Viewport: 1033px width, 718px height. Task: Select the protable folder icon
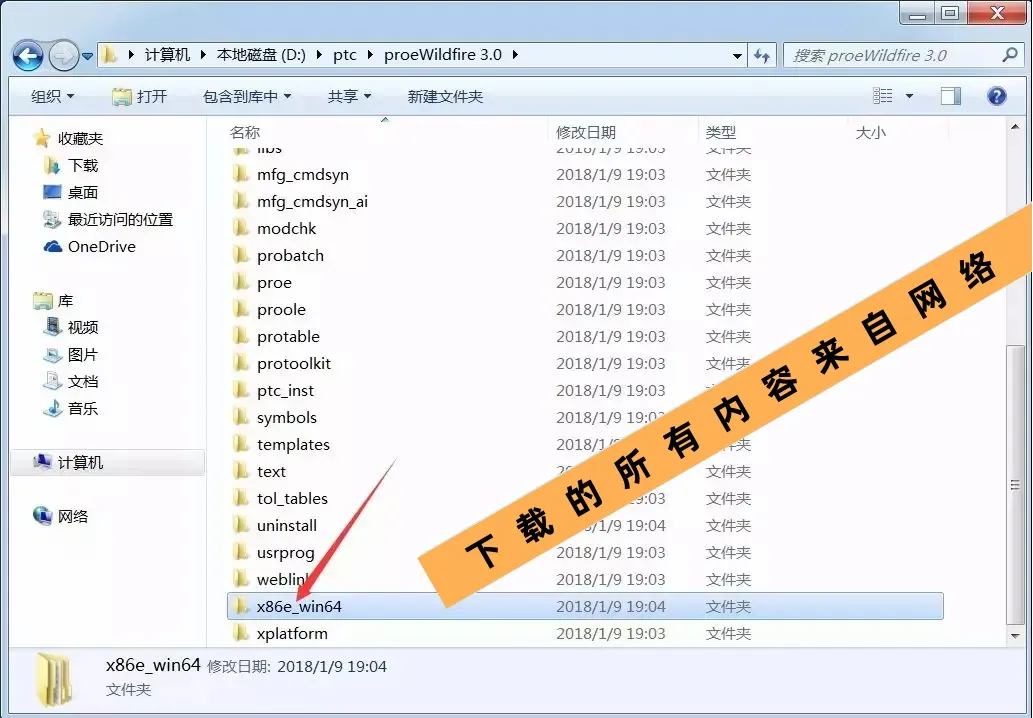[241, 336]
